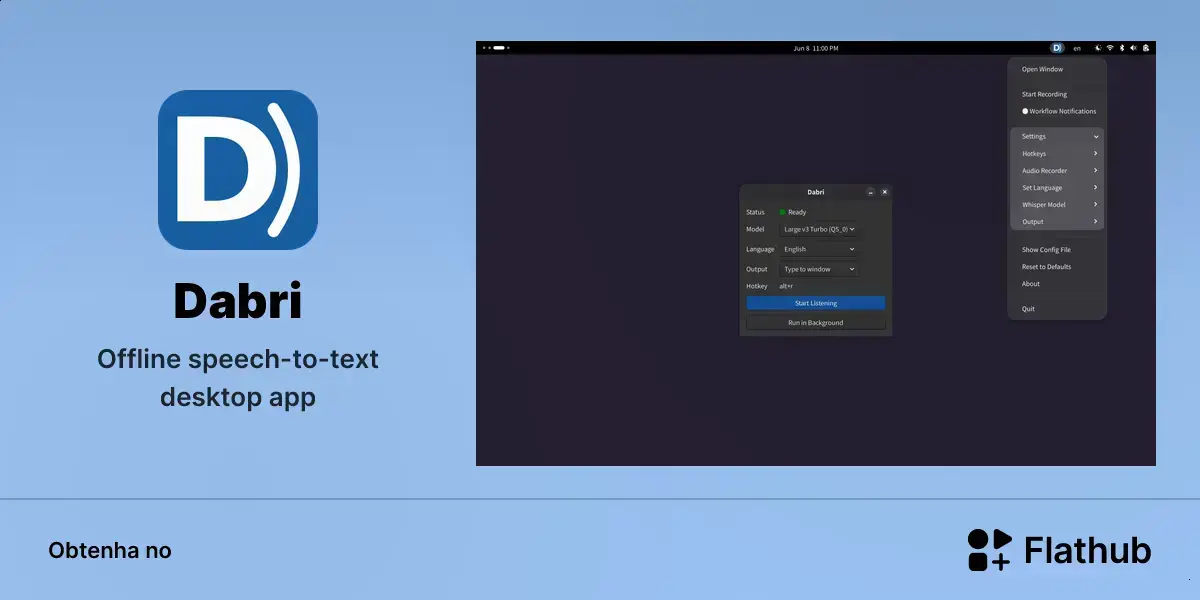The image size is (1200, 600).
Task: Click the night light icon in top bar
Action: pyautogui.click(x=1099, y=48)
